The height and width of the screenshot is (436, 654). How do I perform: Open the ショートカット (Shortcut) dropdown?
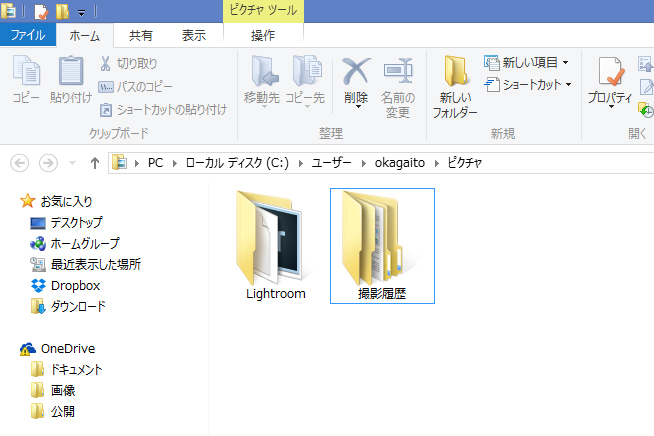point(528,85)
